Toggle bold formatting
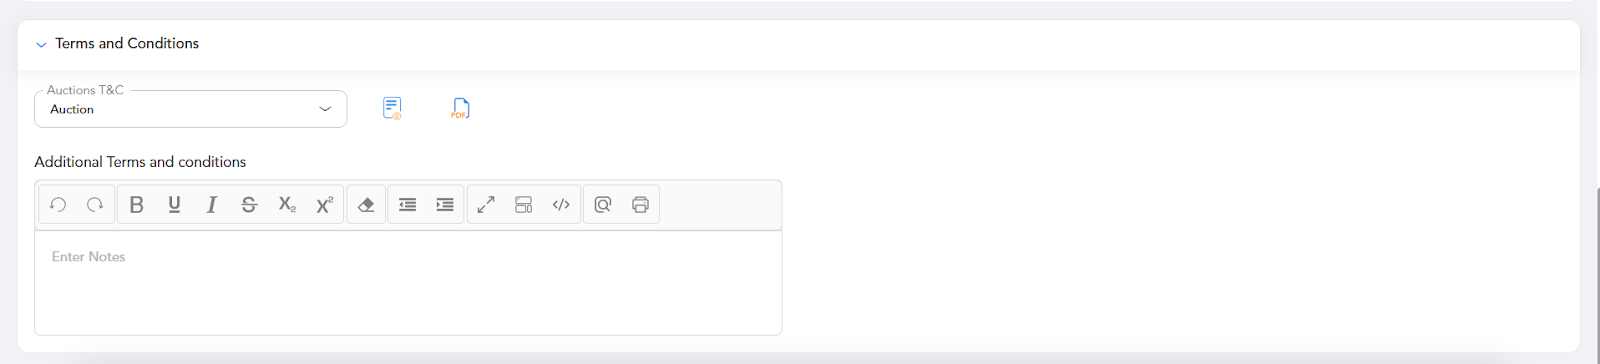The height and width of the screenshot is (364, 1600). coord(137,205)
